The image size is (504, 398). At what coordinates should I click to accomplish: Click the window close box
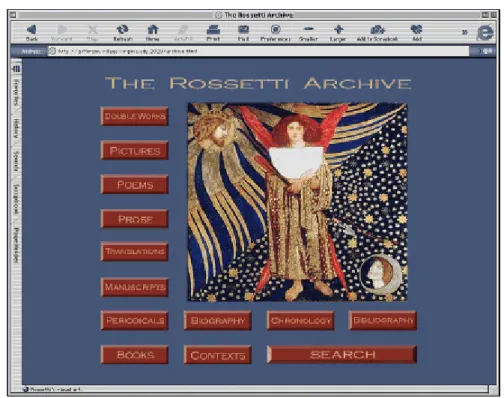[x=13, y=15]
